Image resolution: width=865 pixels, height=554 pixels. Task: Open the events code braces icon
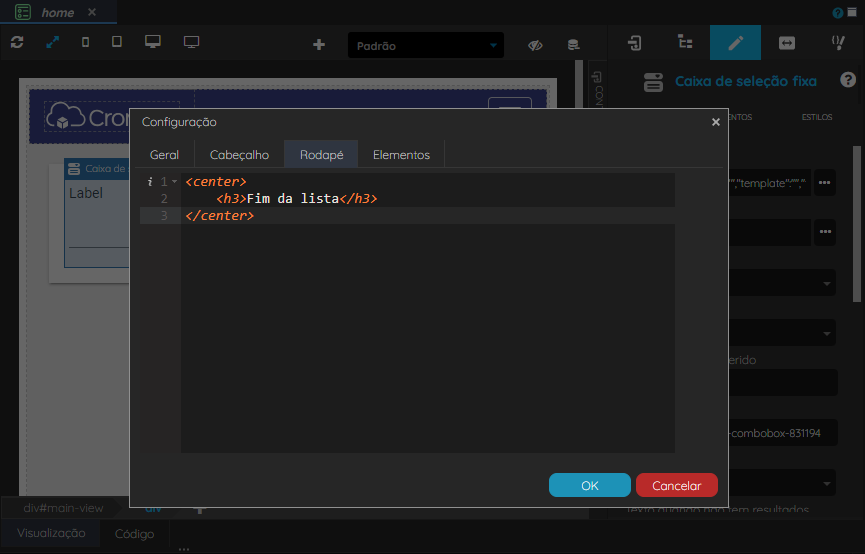click(838, 42)
